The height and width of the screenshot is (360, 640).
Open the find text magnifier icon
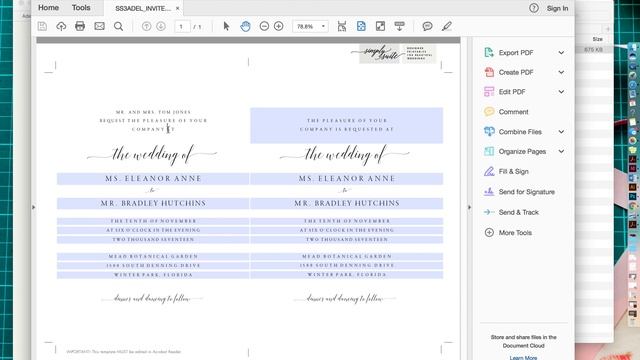tap(118, 27)
